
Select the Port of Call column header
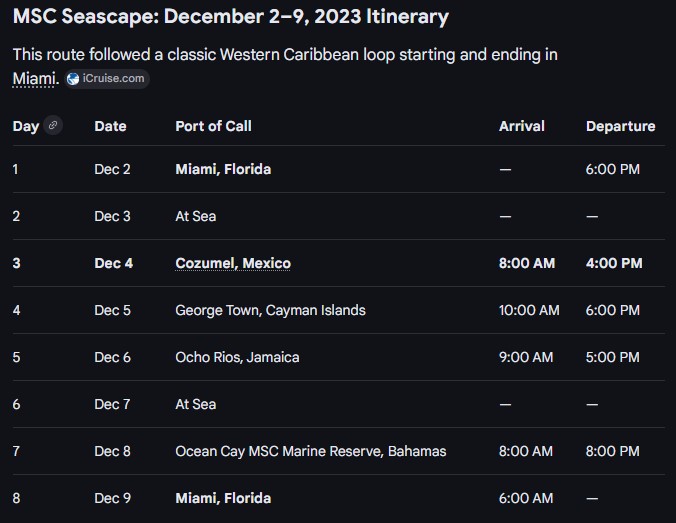point(213,126)
